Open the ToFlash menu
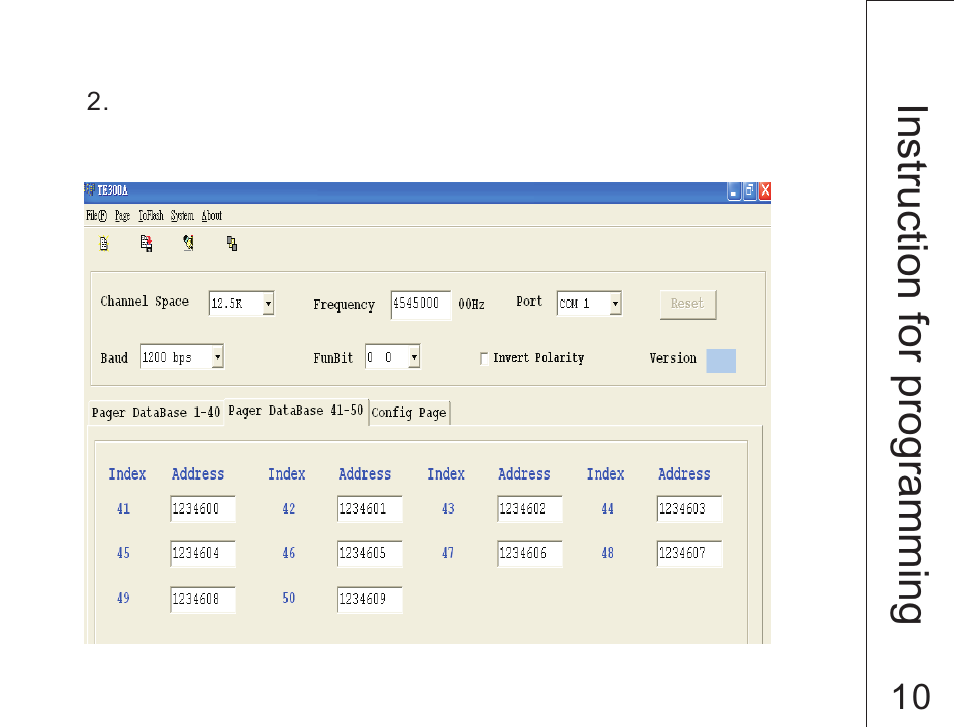 click(x=151, y=216)
